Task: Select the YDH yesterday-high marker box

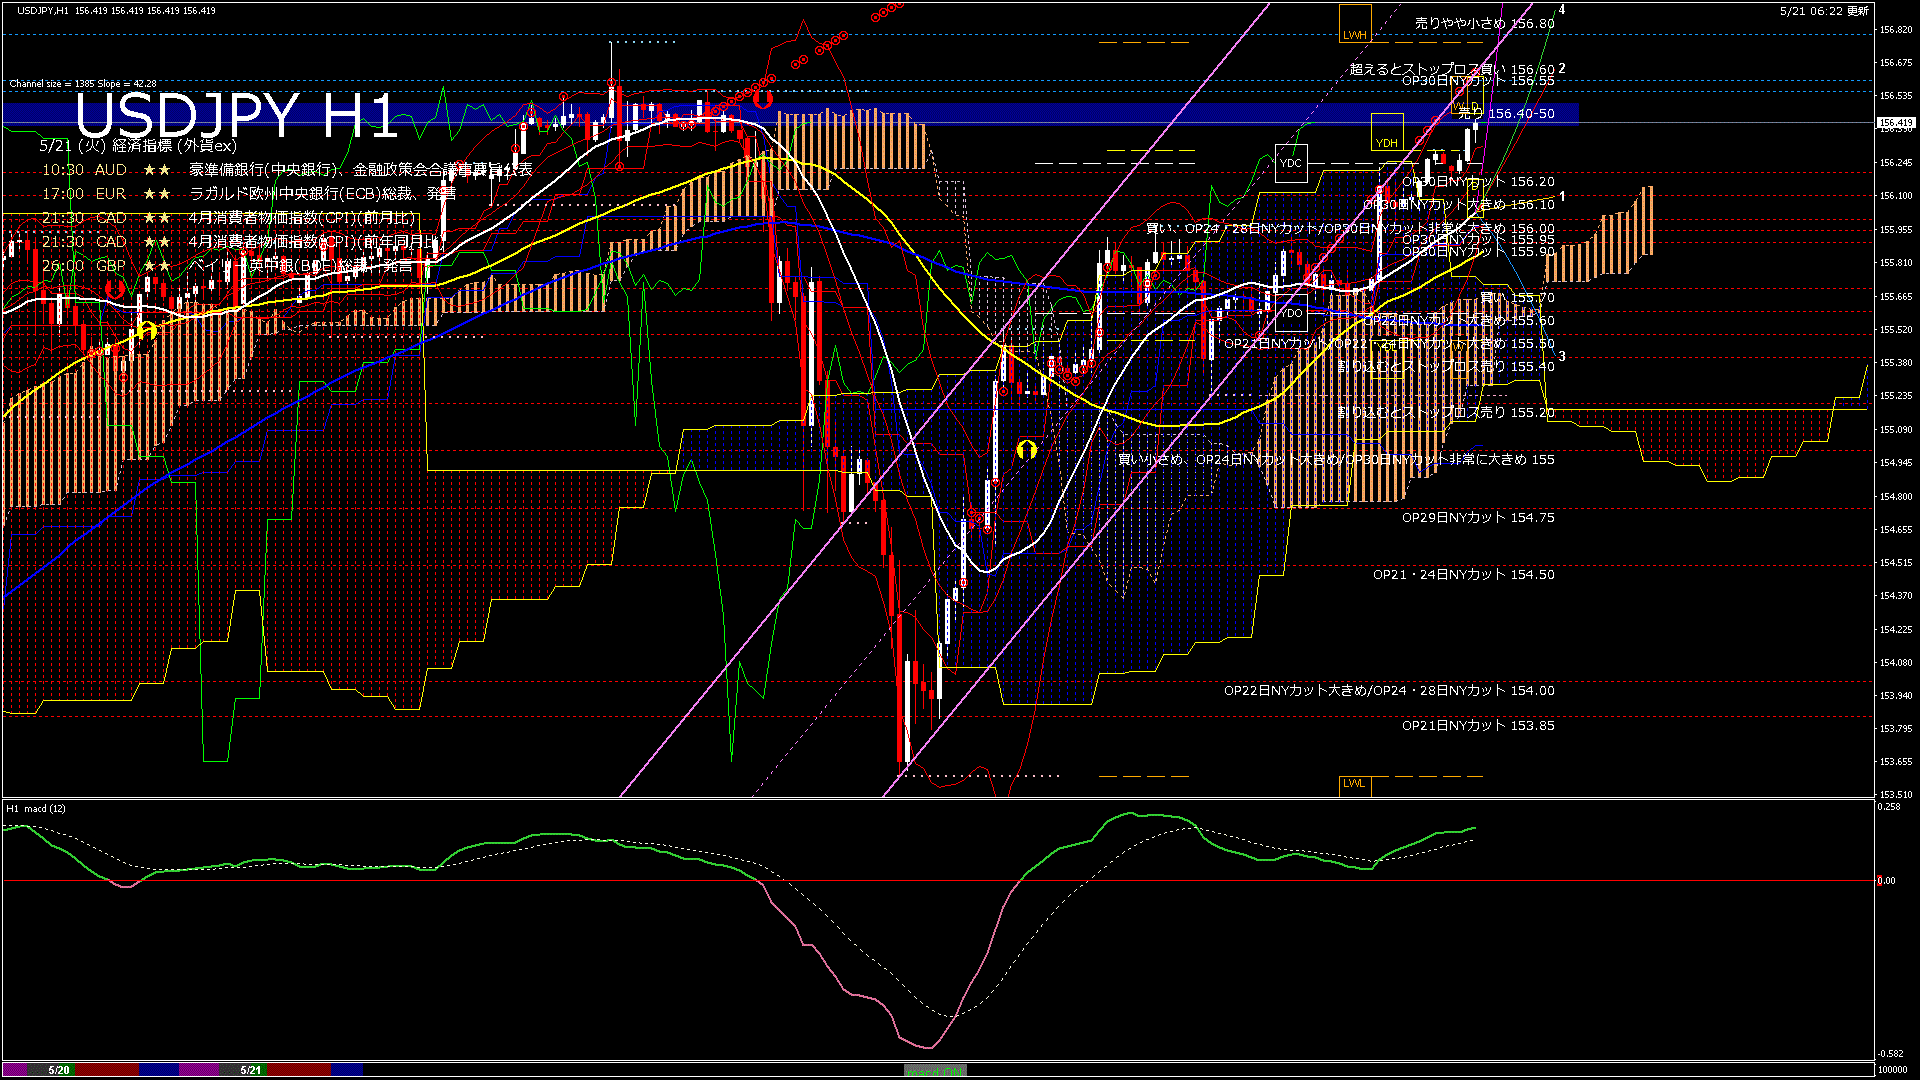Action: tap(1387, 132)
